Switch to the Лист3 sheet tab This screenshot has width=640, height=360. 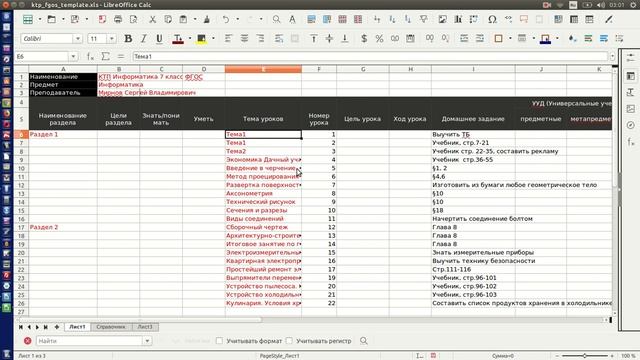144,327
